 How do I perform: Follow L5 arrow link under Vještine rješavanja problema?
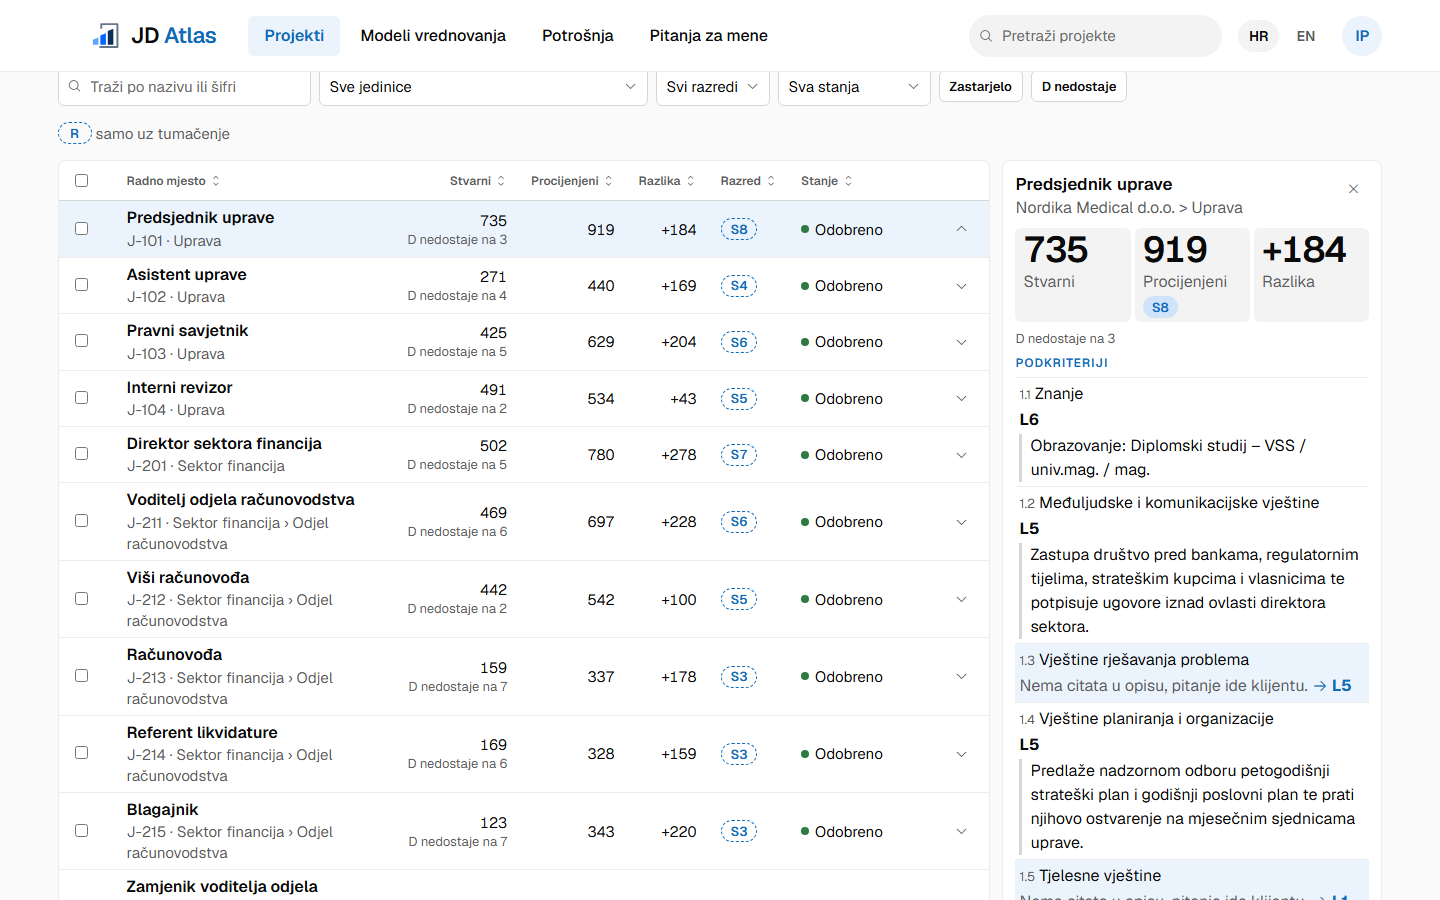pos(1332,686)
